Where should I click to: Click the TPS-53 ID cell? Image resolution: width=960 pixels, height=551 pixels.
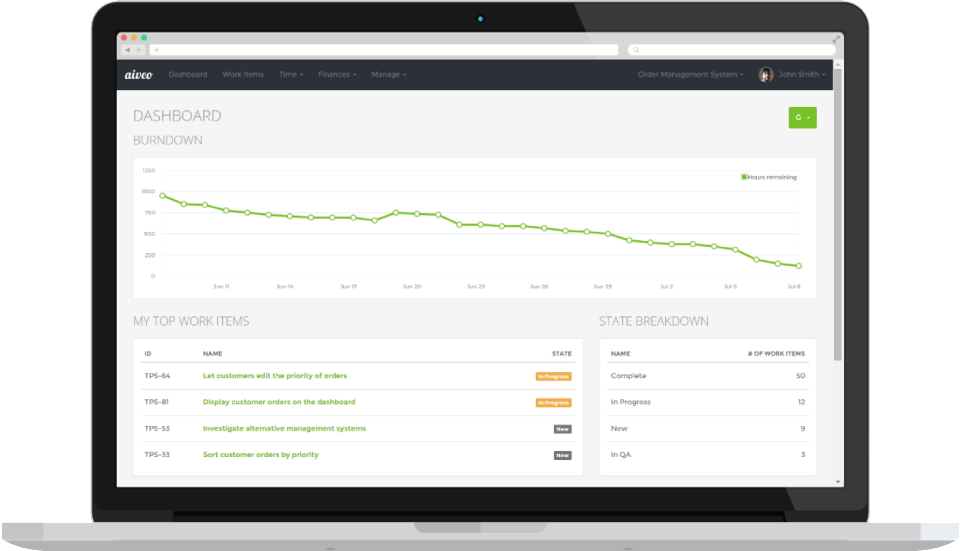157,429
